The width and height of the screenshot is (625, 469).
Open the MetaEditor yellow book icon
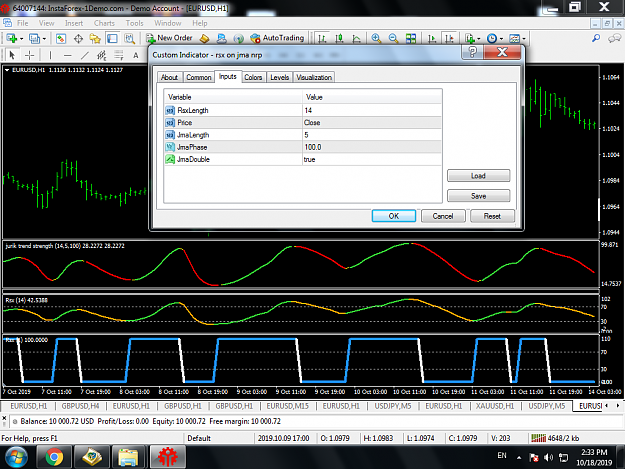(204, 39)
